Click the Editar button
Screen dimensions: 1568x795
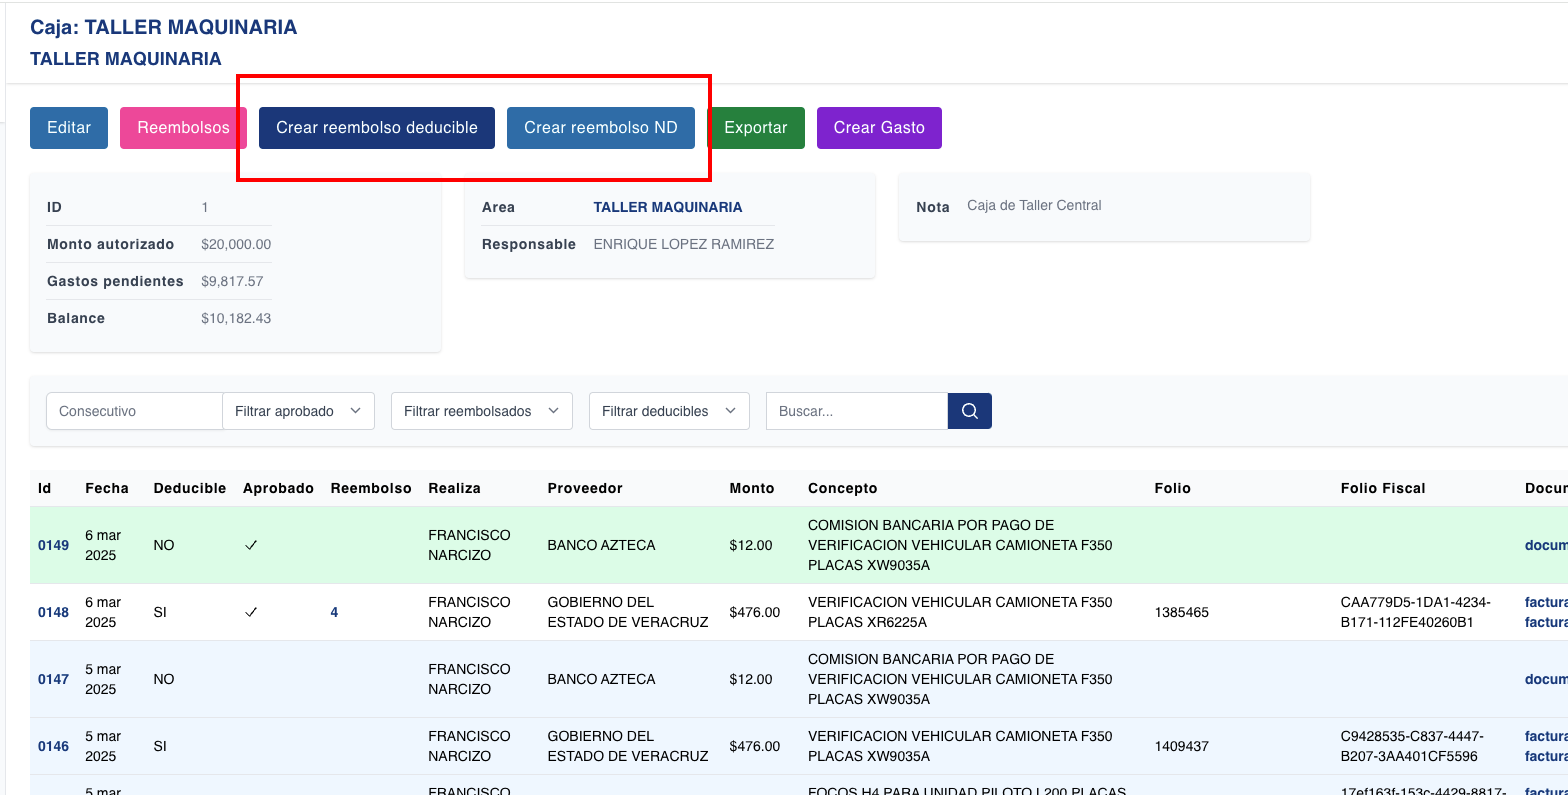tap(69, 128)
